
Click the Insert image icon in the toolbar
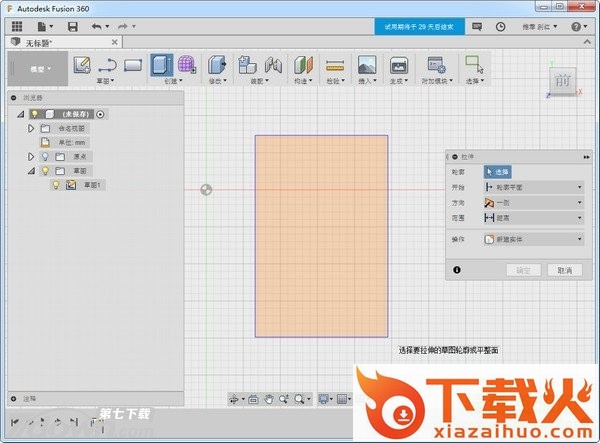coord(367,65)
